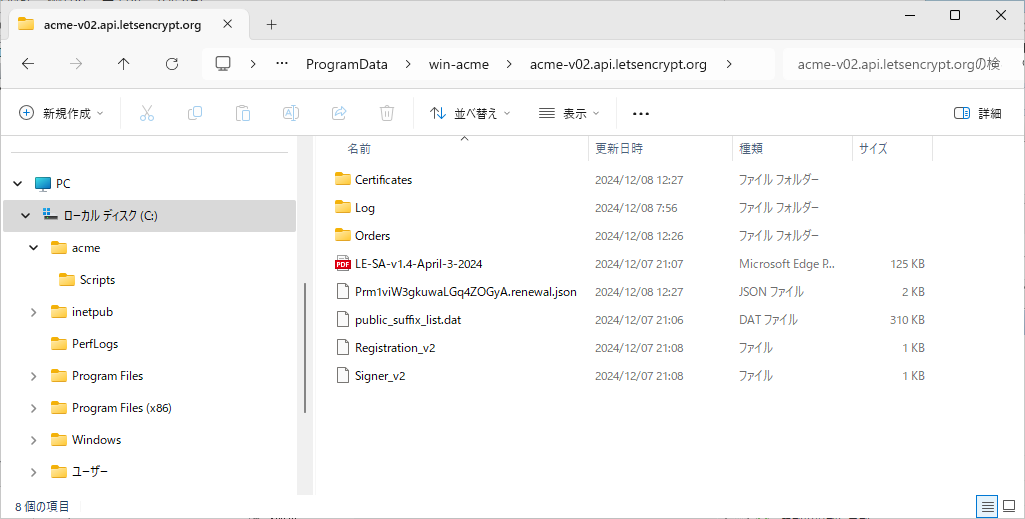Click the Signer_v2 file icon
Image resolution: width=1025 pixels, height=519 pixels.
coord(343,376)
